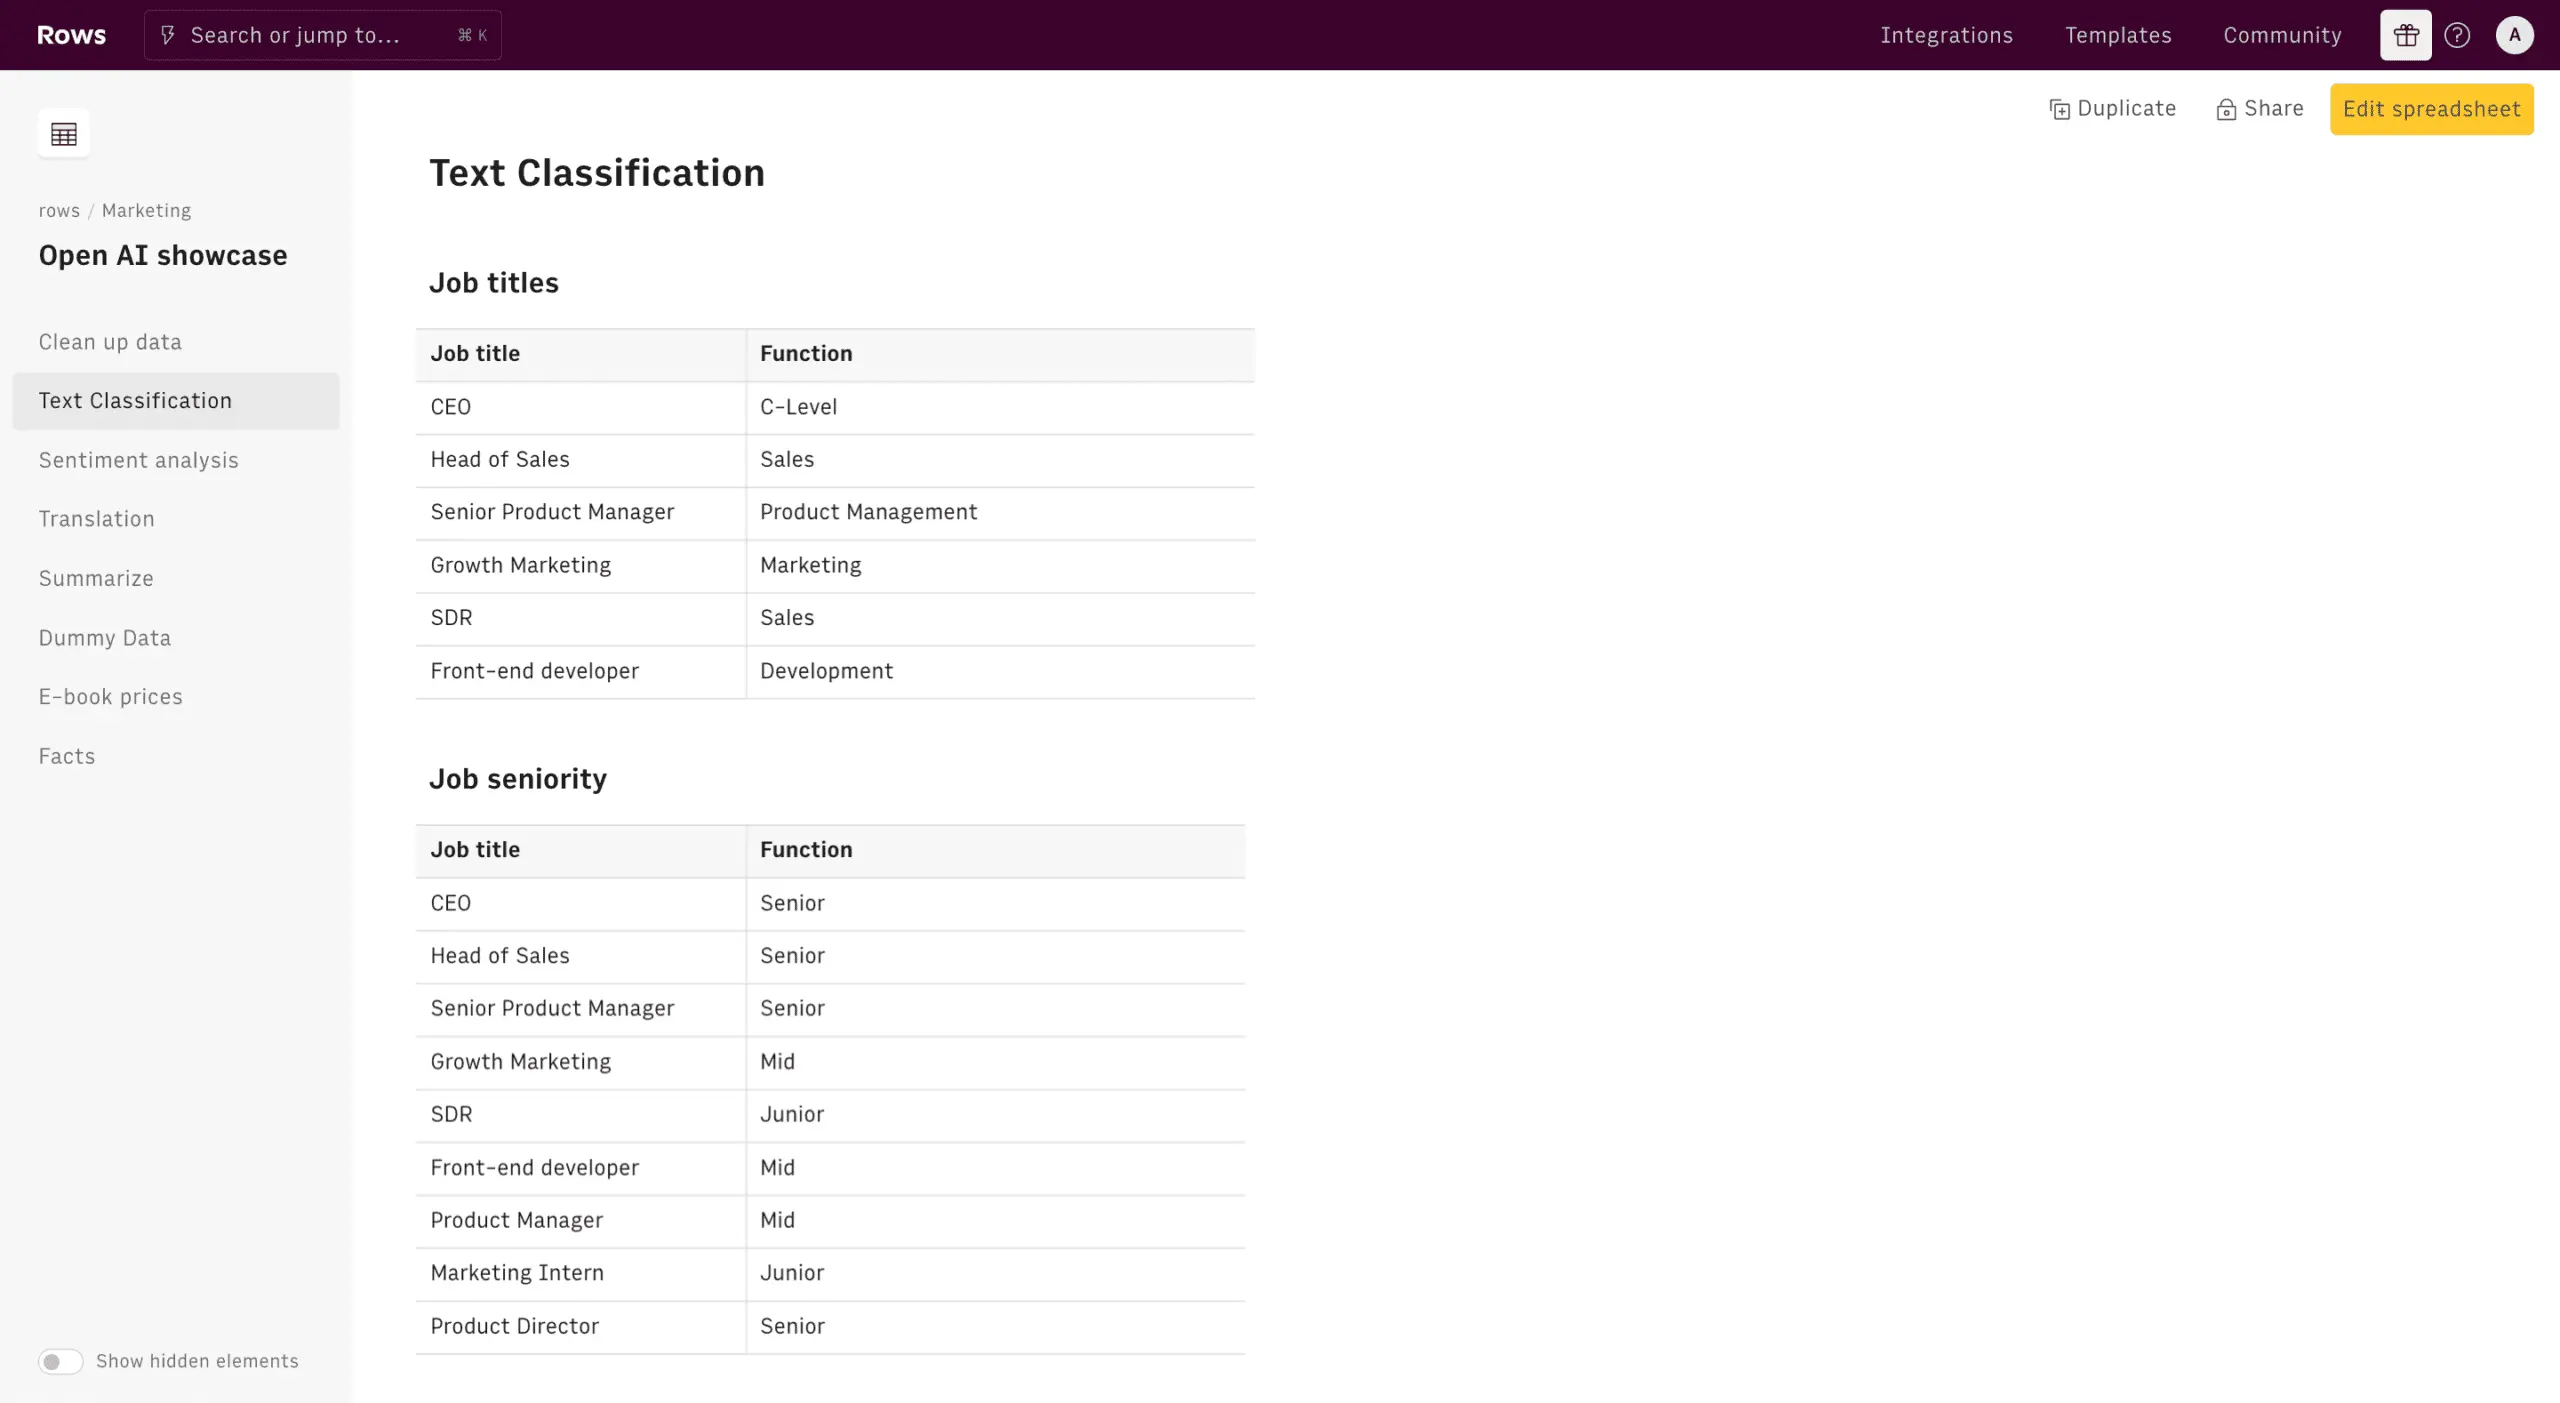
Task: Select the Product Director cell
Action: pyautogui.click(x=581, y=1327)
